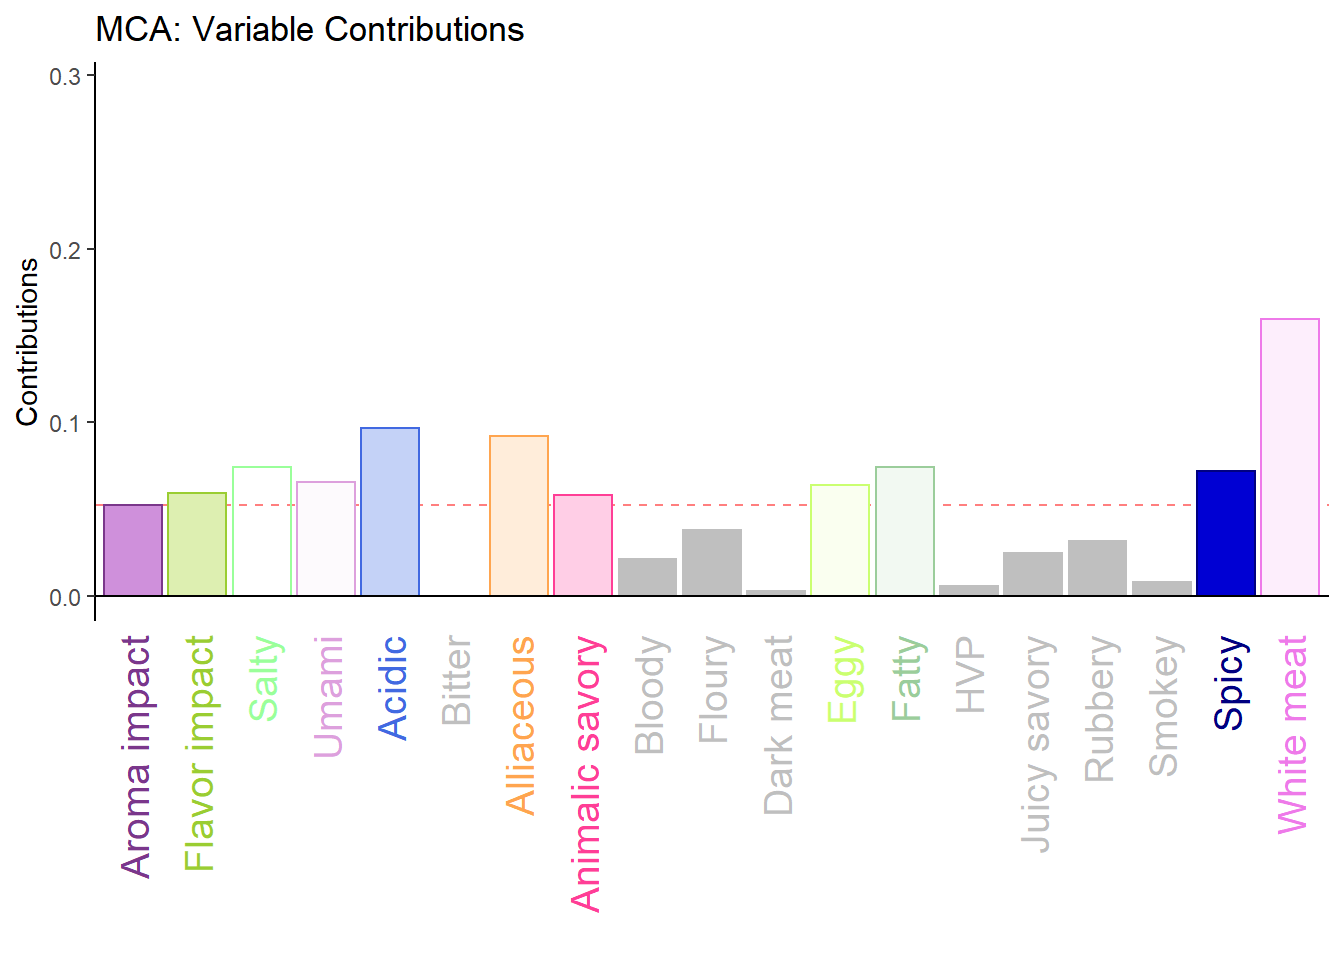Select the Smokey axis label

click(x=1164, y=706)
